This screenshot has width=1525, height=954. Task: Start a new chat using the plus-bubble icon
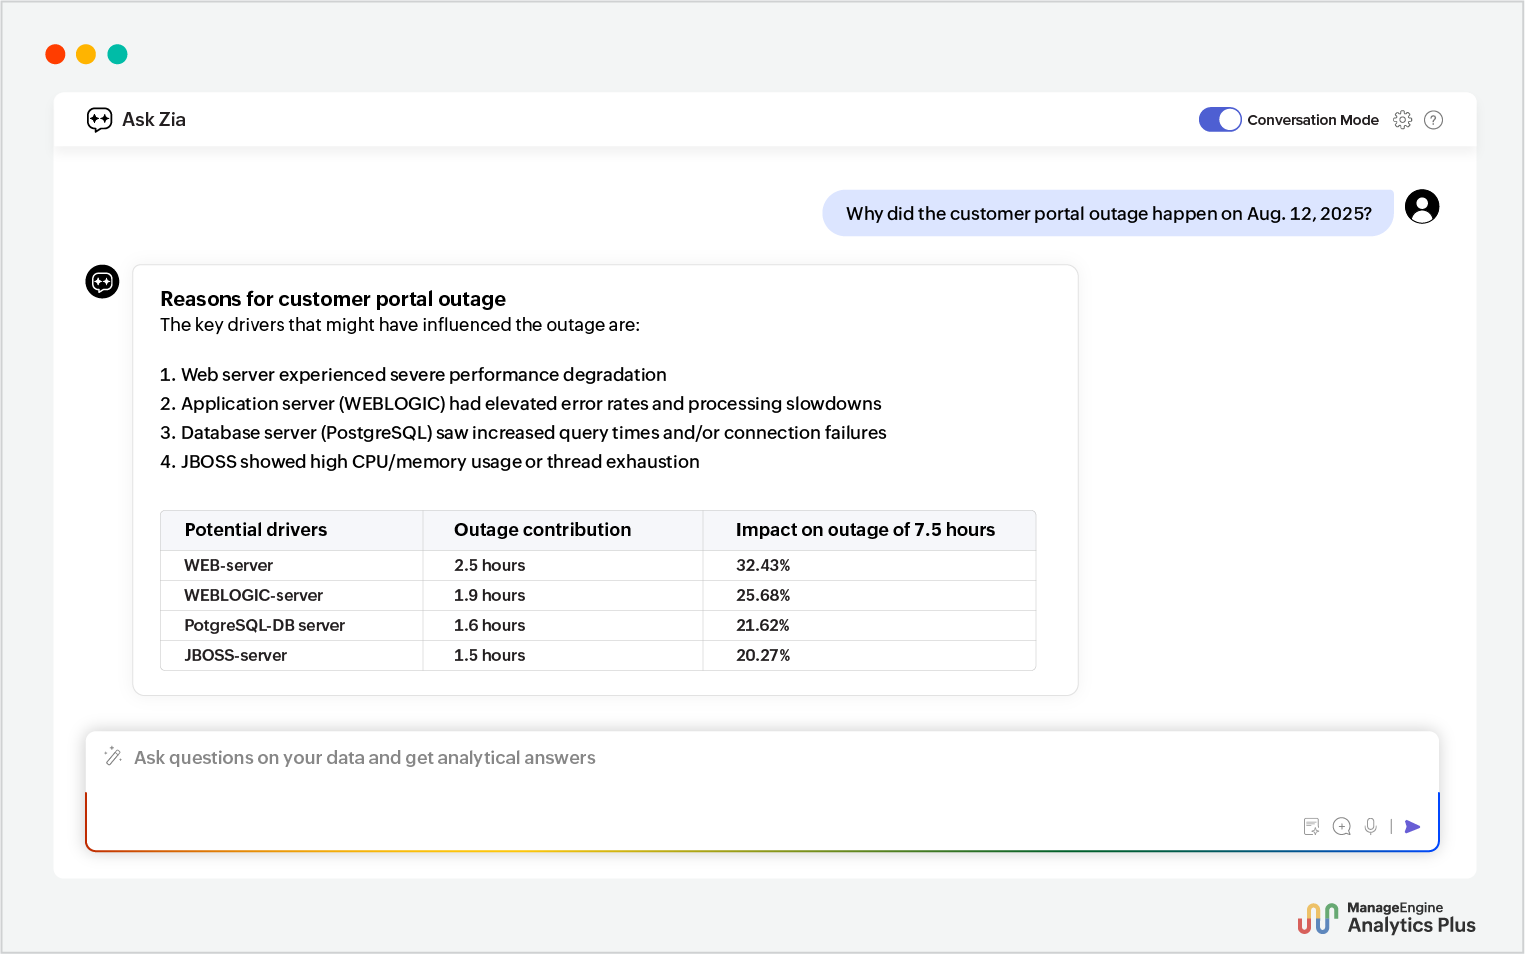tap(1341, 826)
